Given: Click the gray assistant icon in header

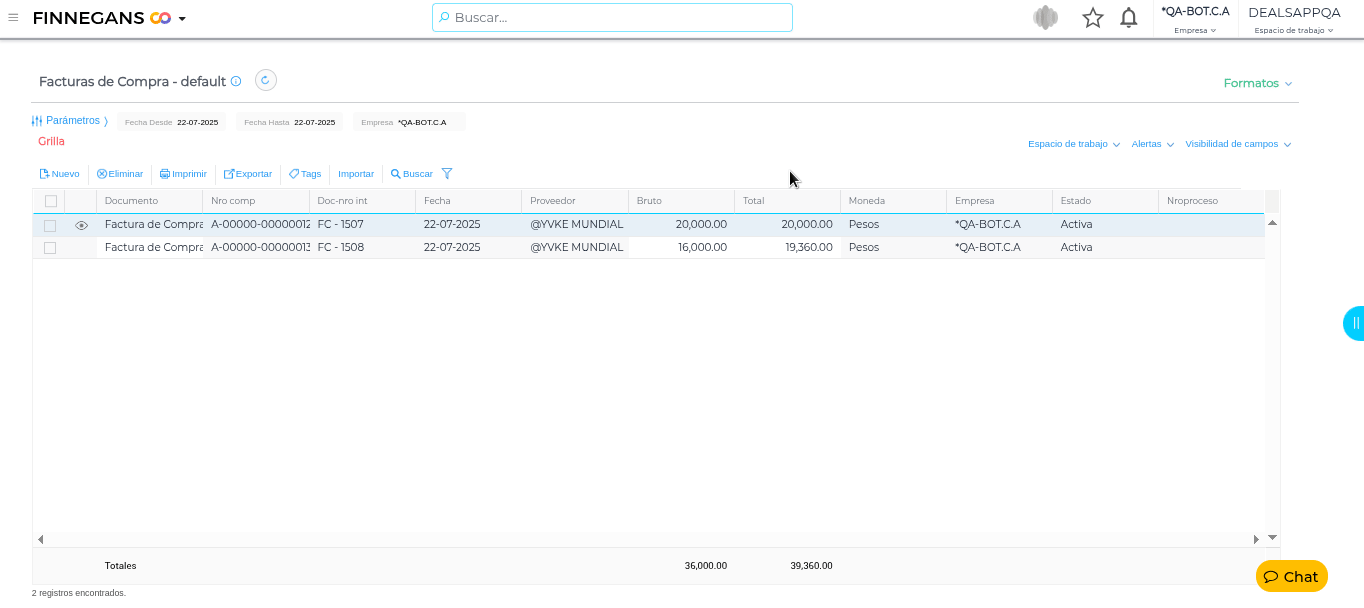Looking at the screenshot, I should point(1045,18).
